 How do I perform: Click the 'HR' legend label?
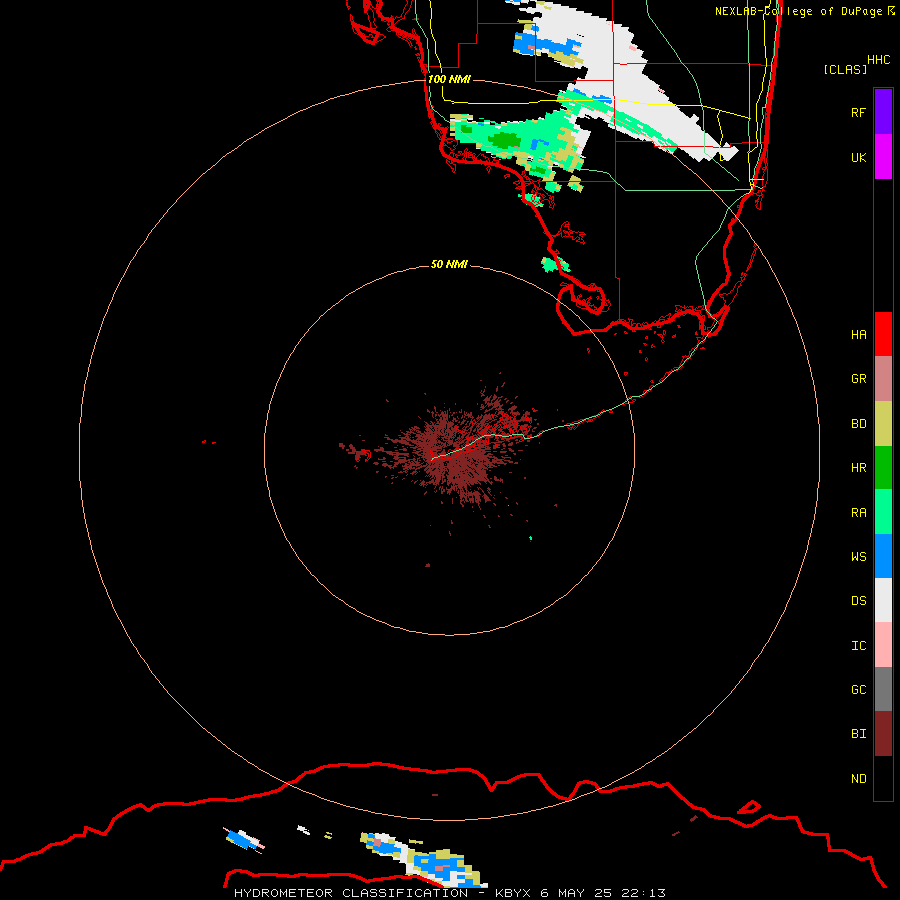(x=858, y=468)
